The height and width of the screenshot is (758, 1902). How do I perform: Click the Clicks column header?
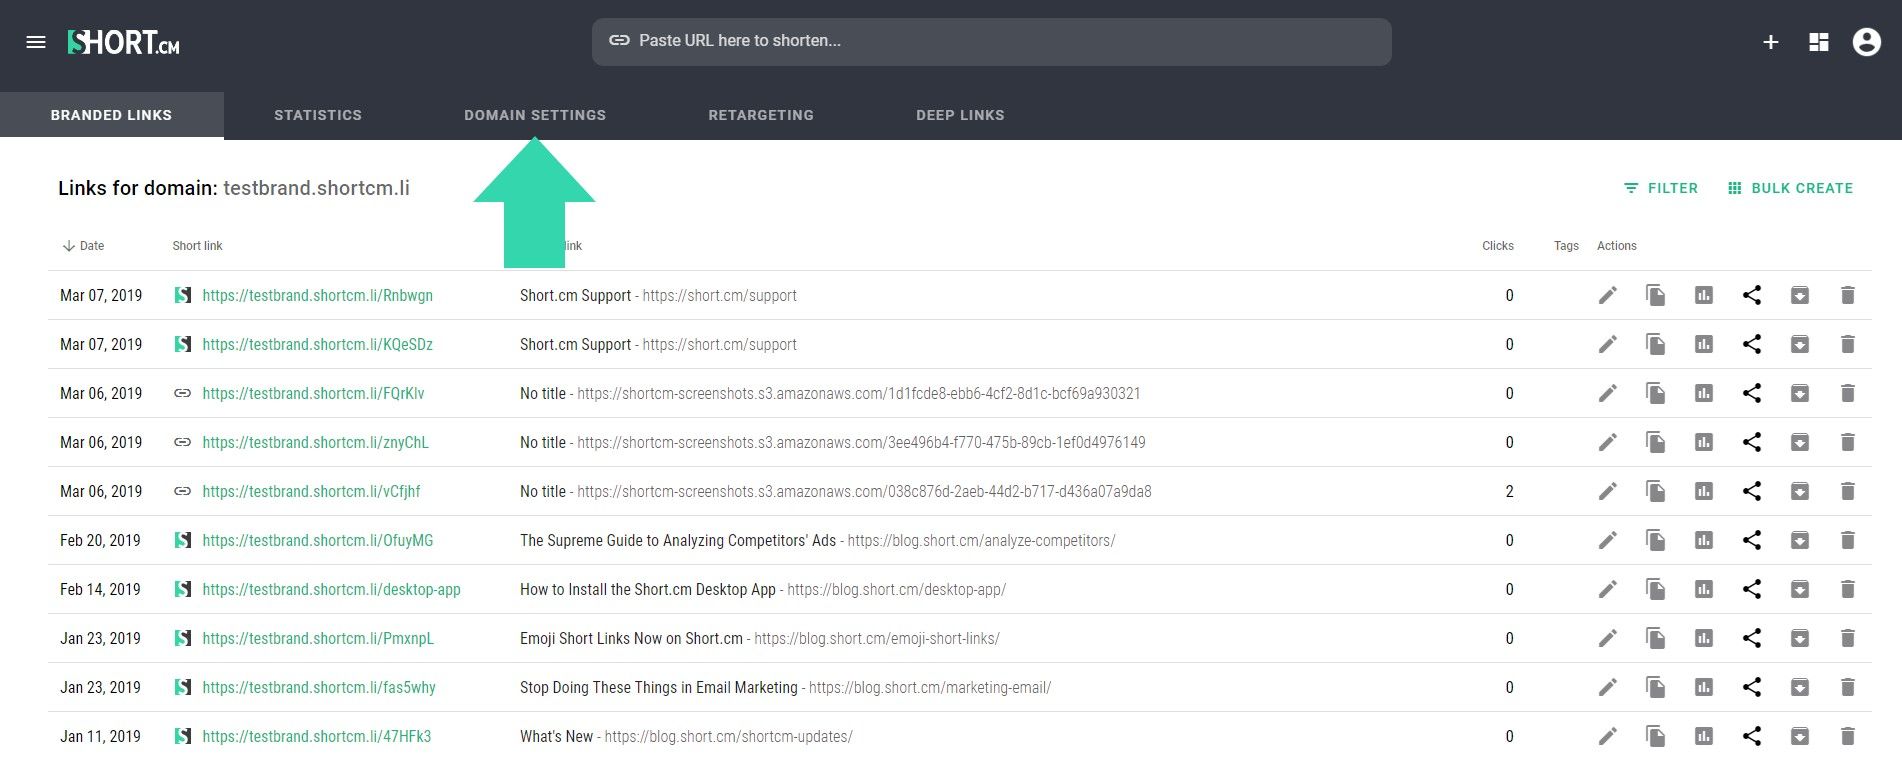pos(1497,246)
